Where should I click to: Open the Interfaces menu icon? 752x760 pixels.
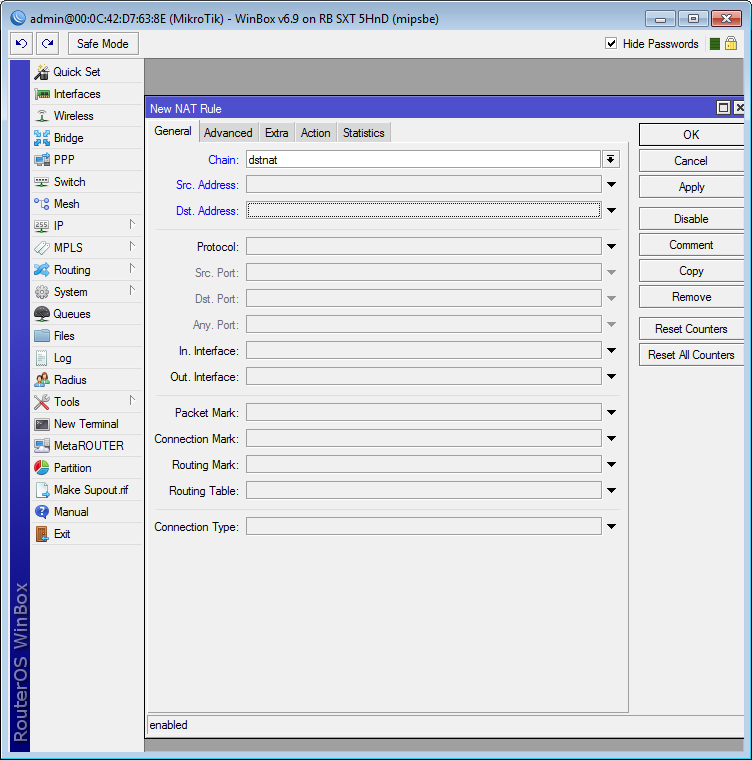[x=42, y=94]
